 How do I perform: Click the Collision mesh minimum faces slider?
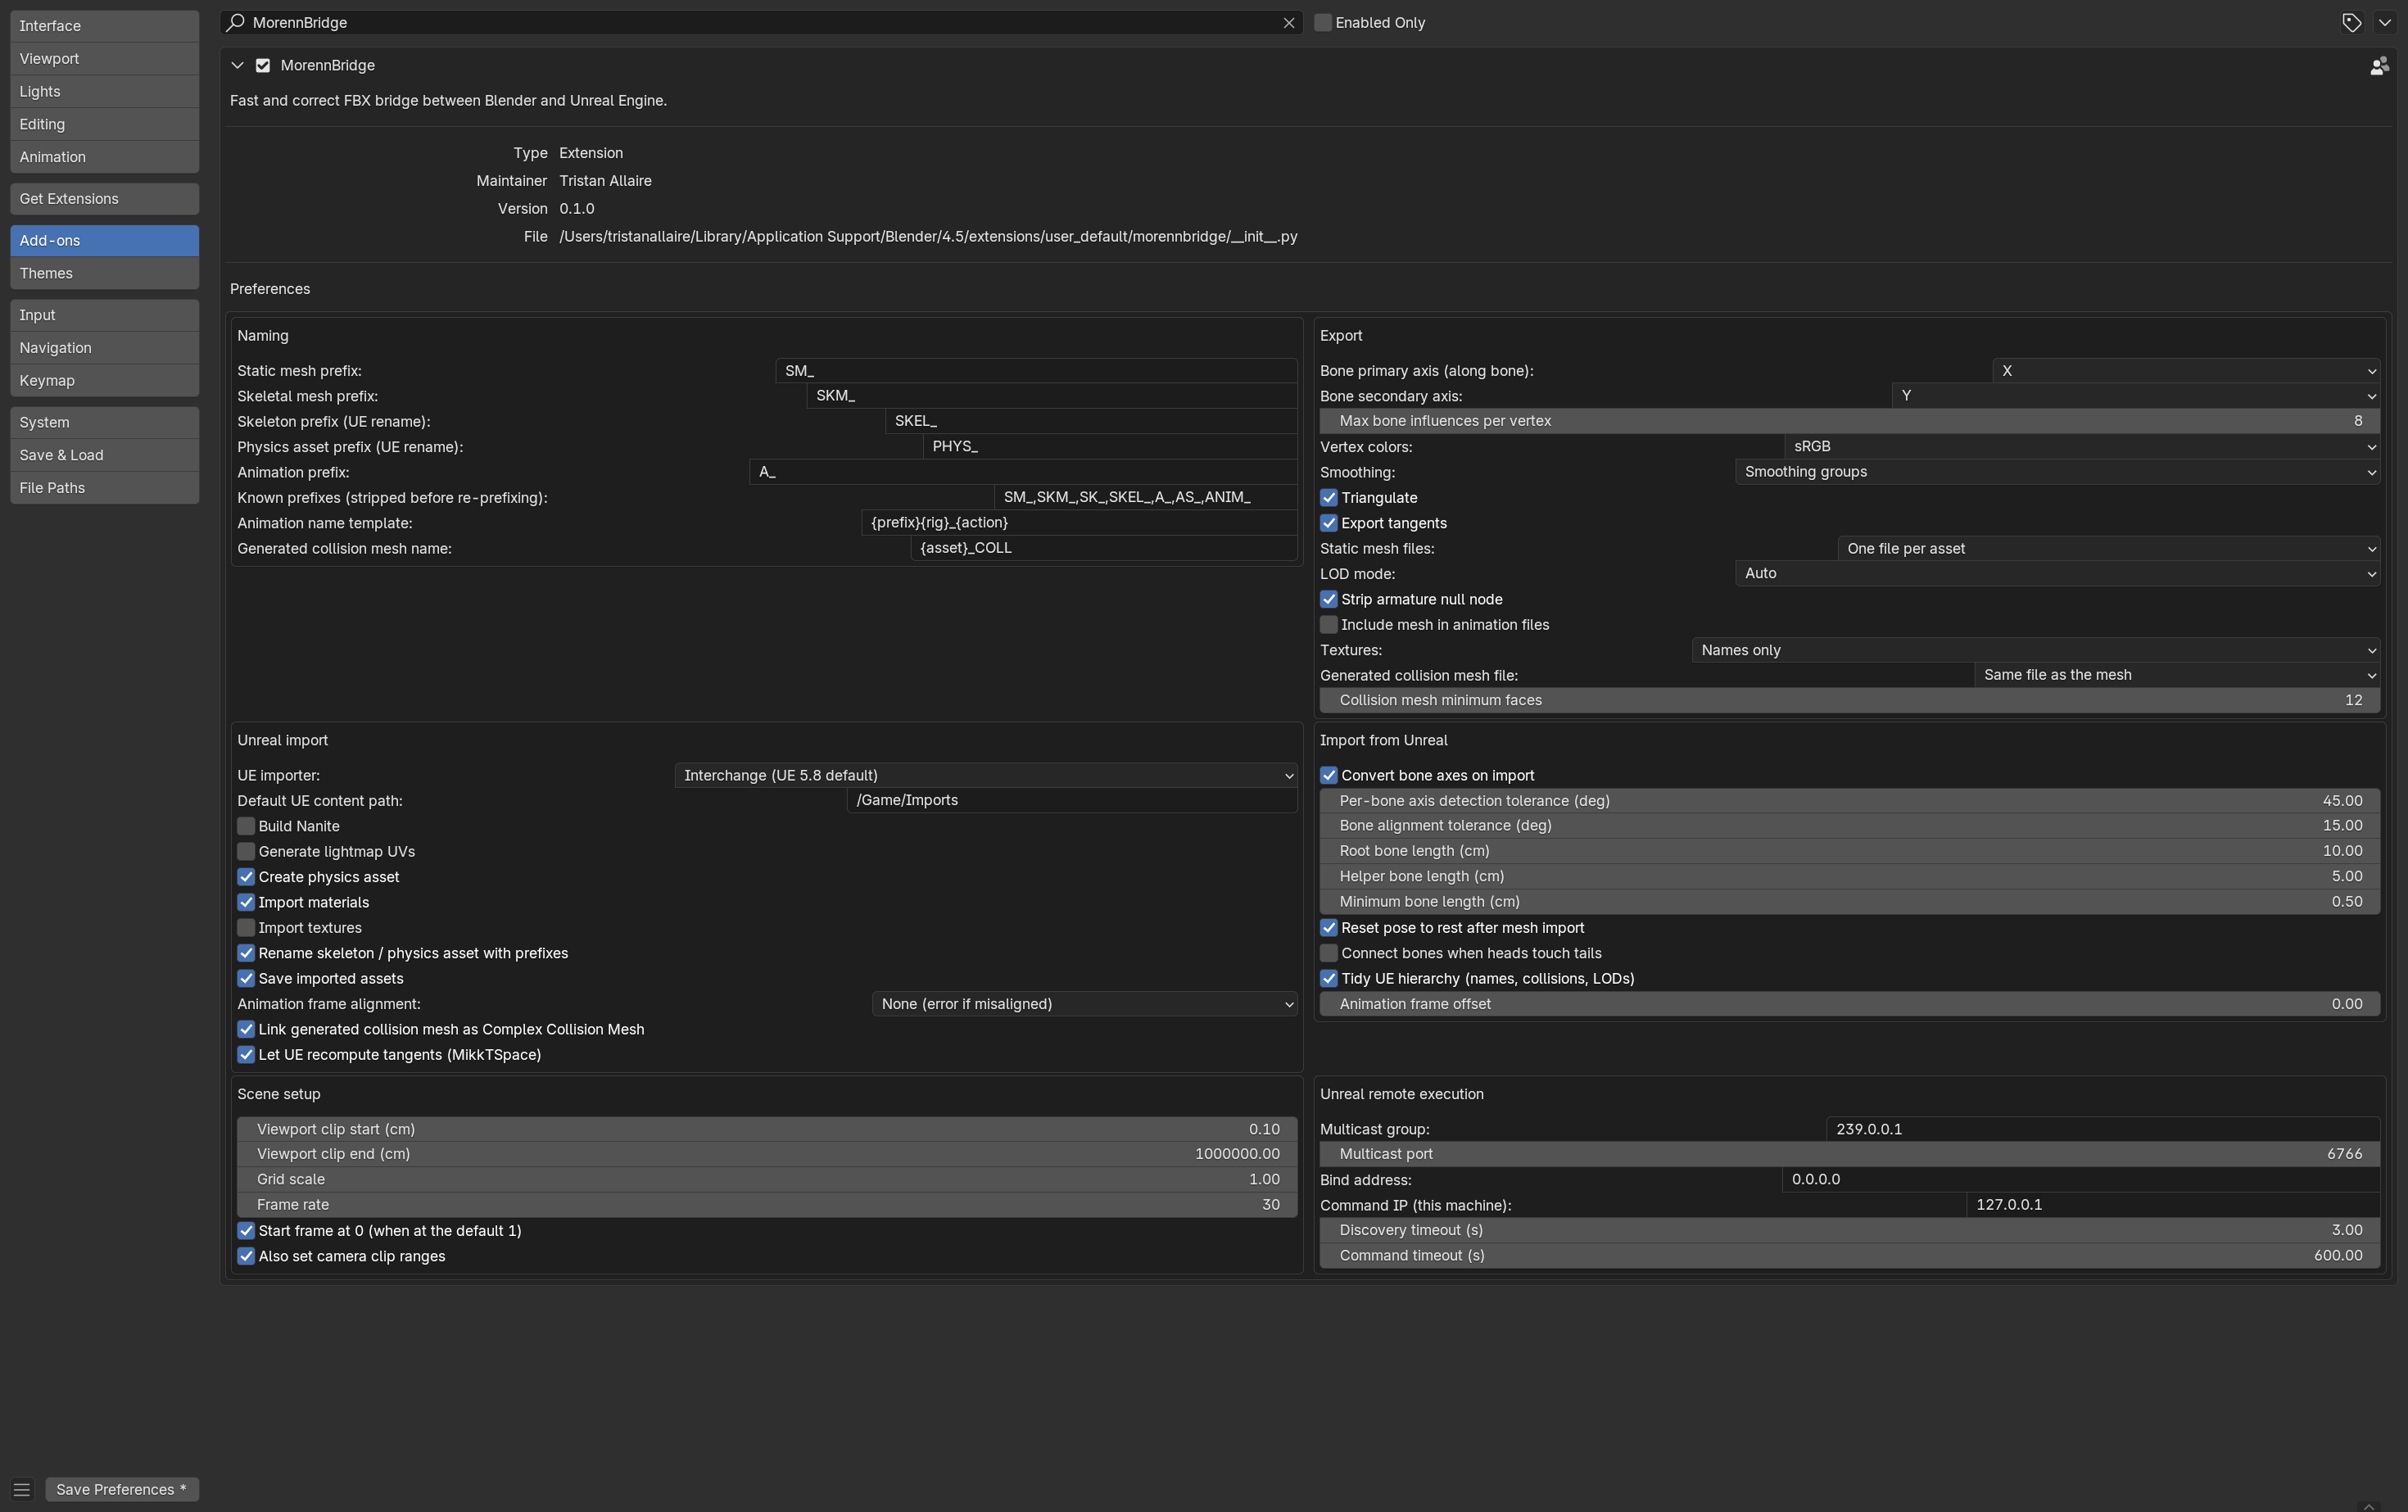click(1849, 700)
